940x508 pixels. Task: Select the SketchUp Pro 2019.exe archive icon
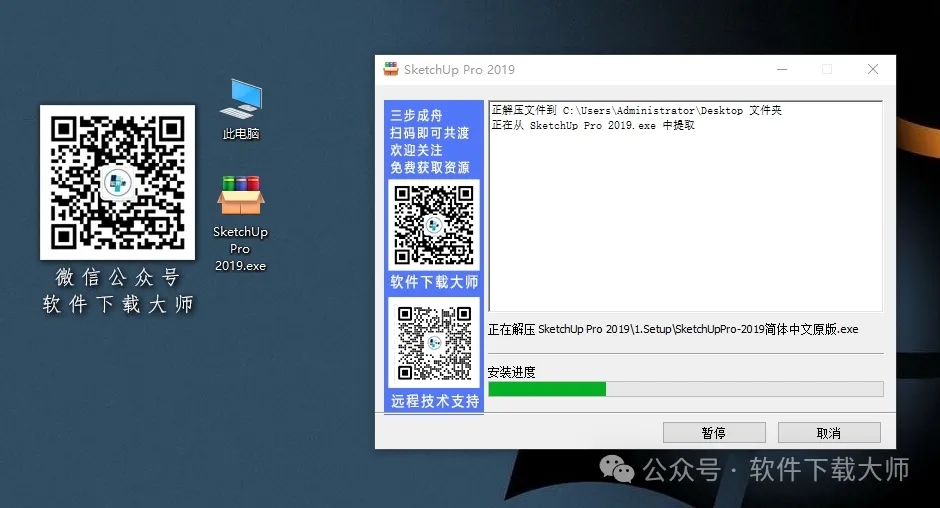[240, 195]
